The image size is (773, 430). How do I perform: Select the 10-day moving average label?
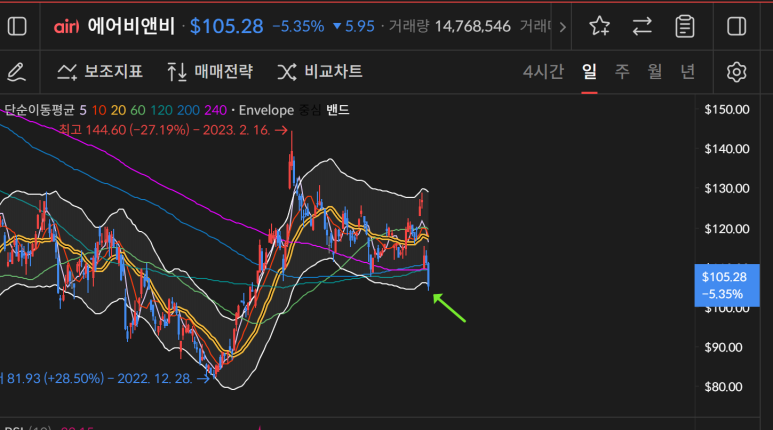[x=99, y=110]
